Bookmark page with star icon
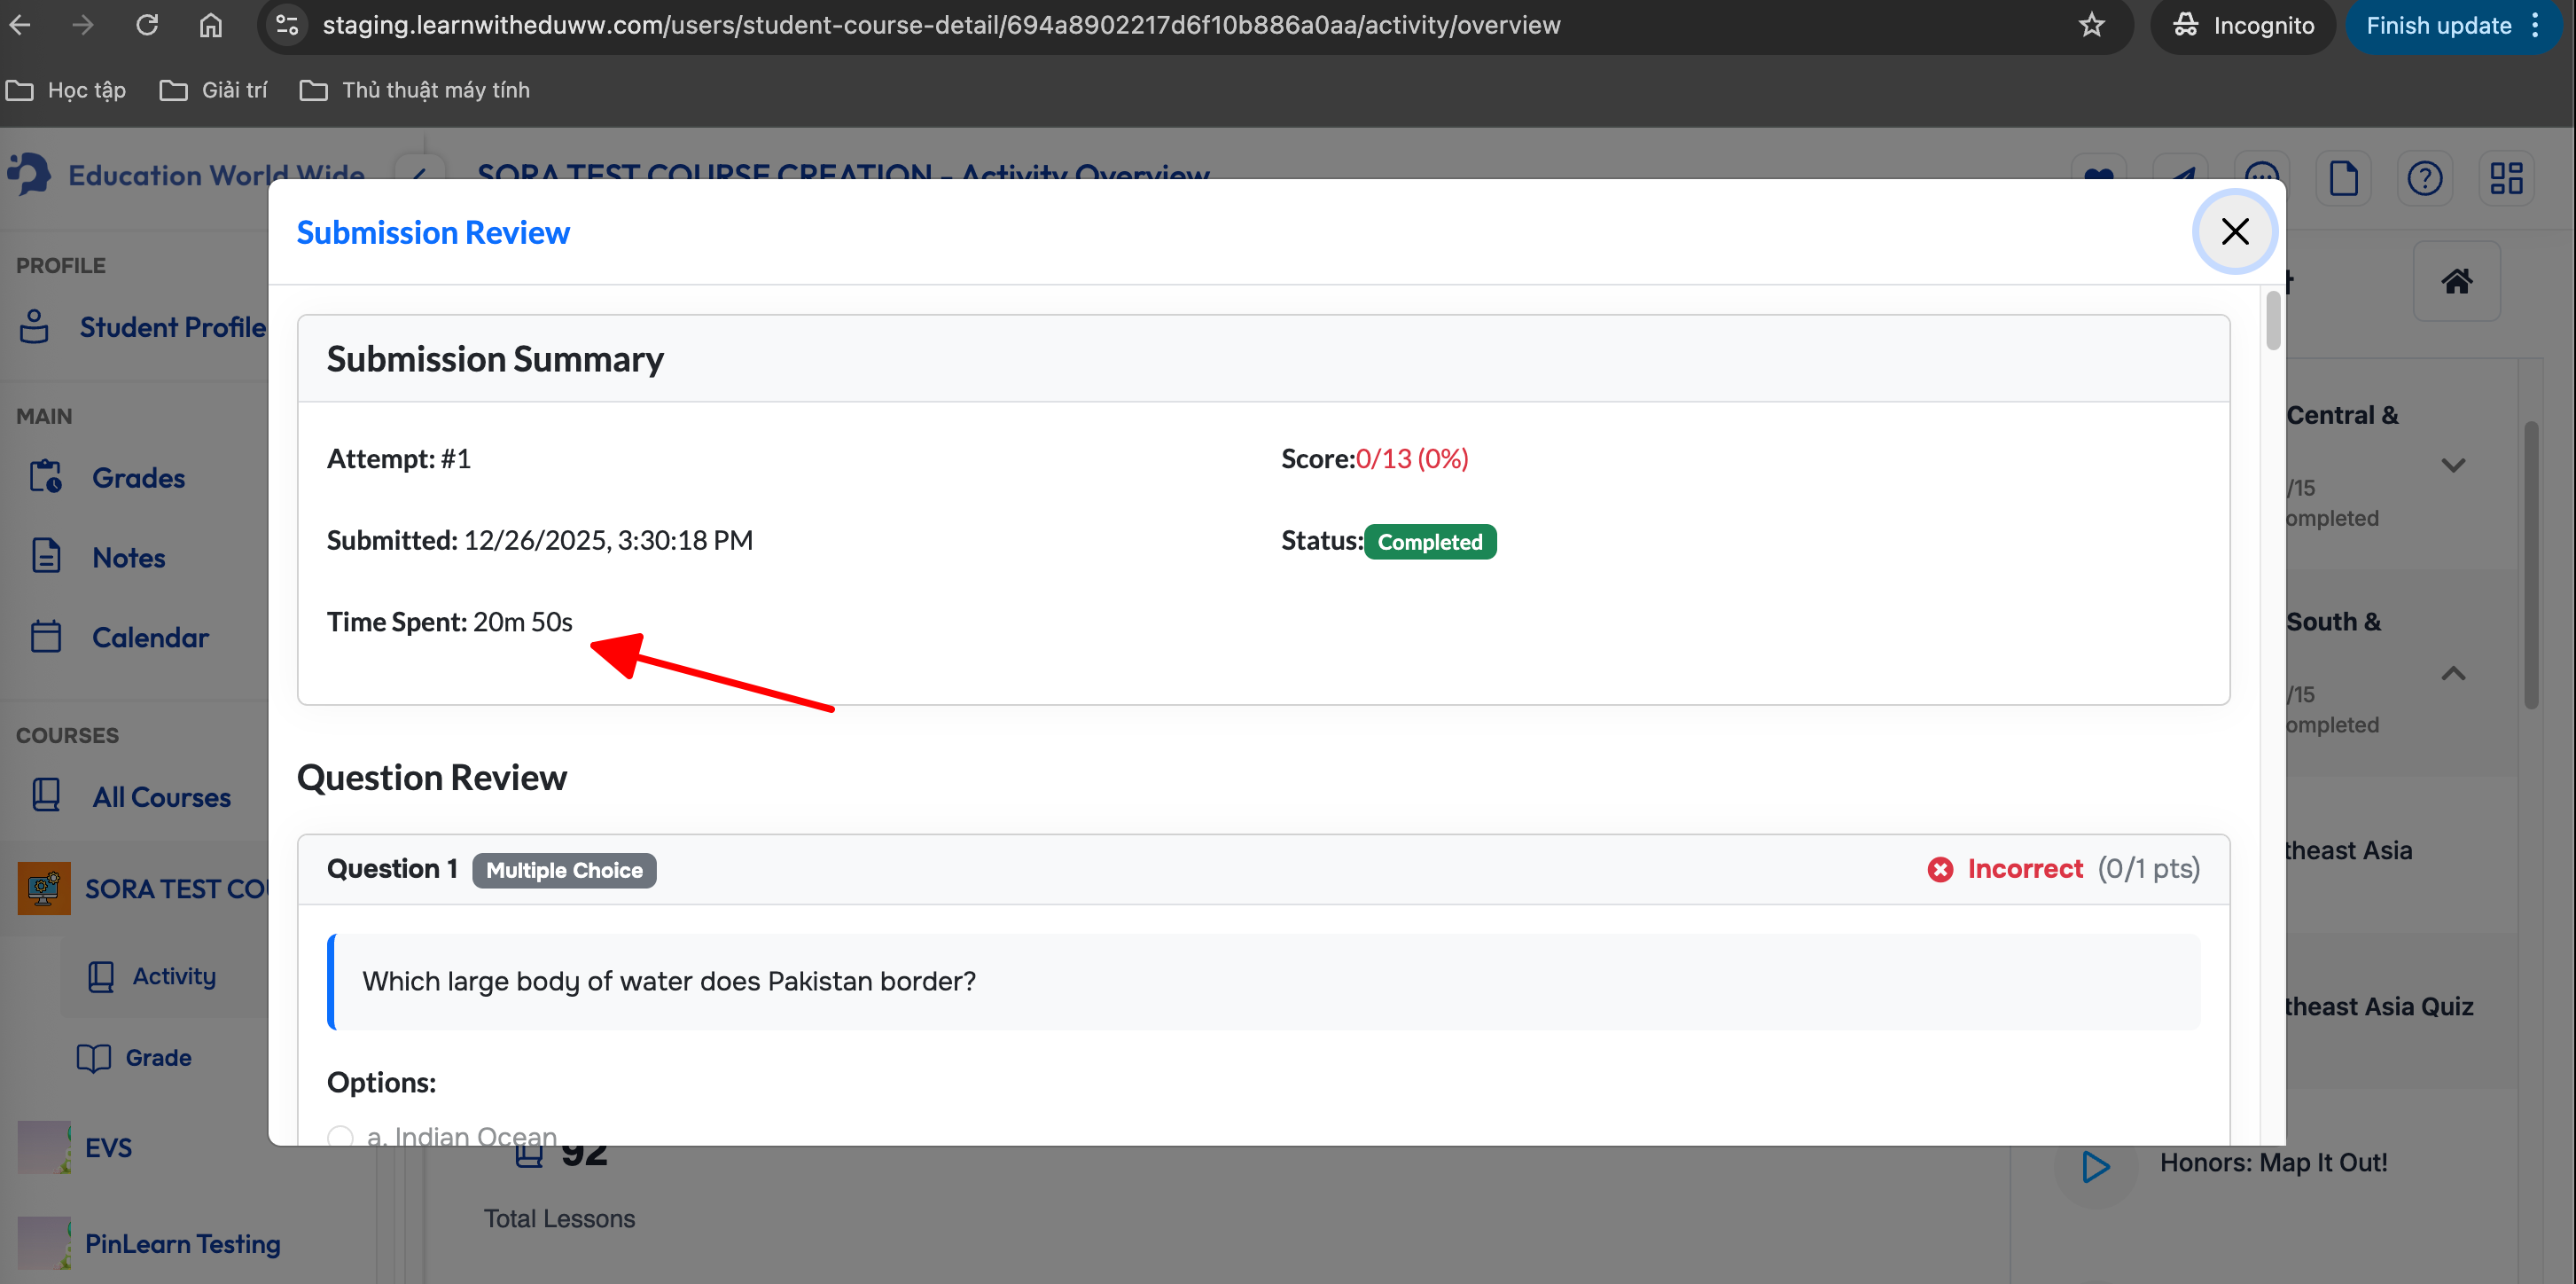 (2091, 25)
